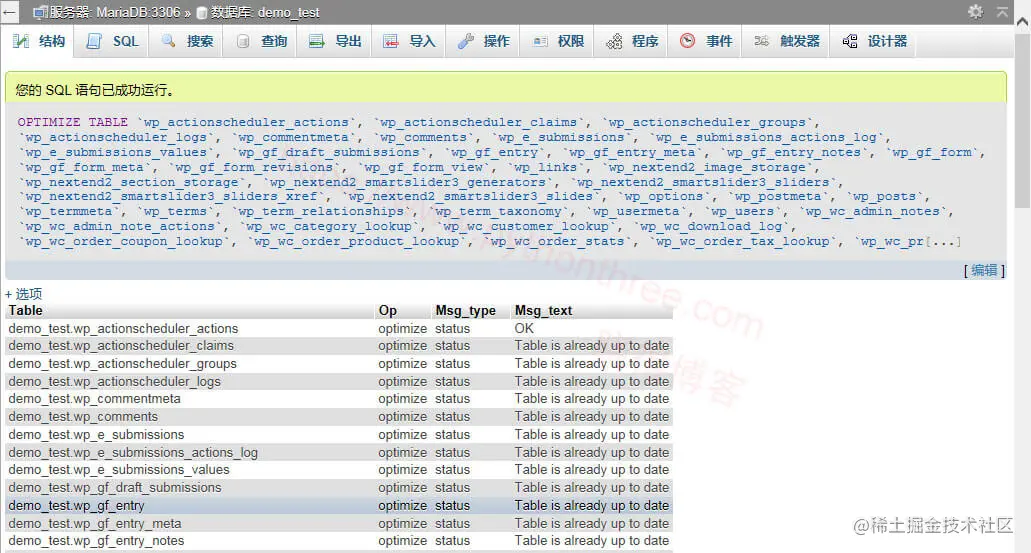
Task: Click the 导入 import icon
Action: pyautogui.click(x=391, y=41)
